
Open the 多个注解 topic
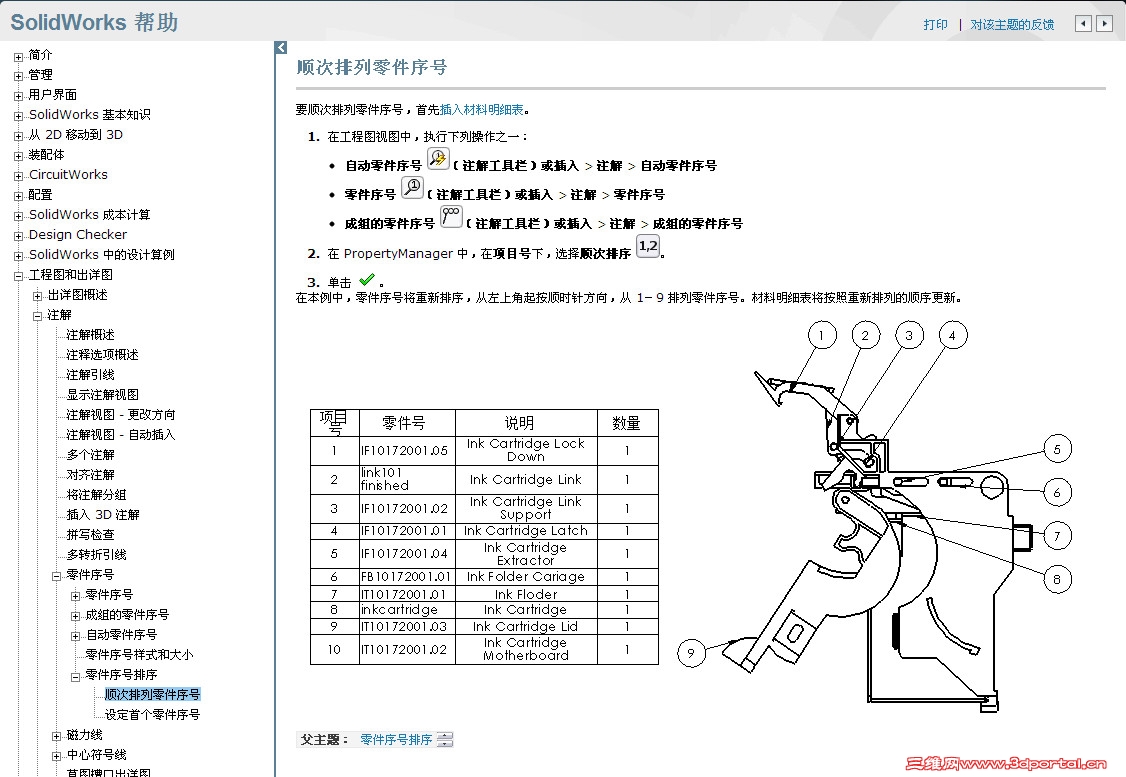pyautogui.click(x=90, y=455)
